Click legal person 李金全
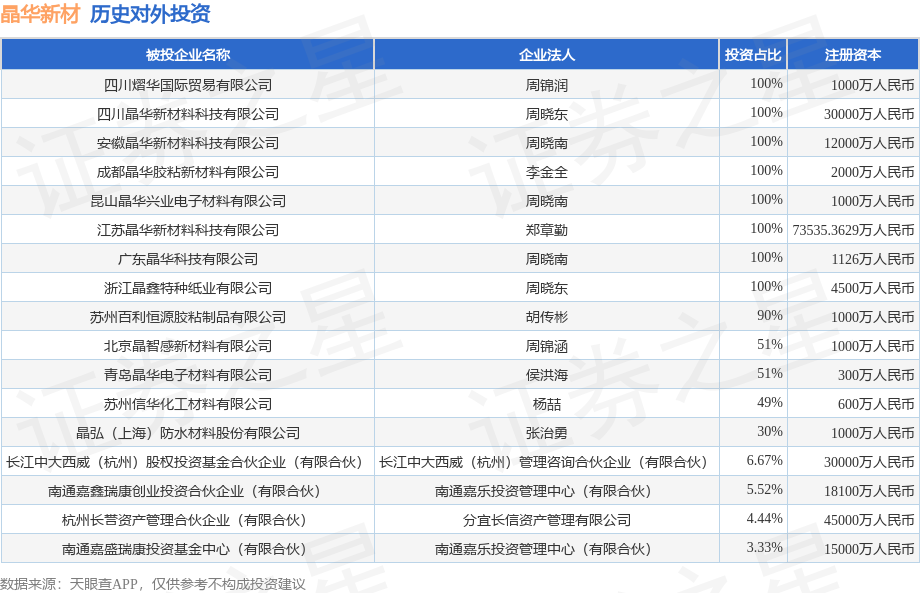This screenshot has height=593, width=920. tap(546, 172)
